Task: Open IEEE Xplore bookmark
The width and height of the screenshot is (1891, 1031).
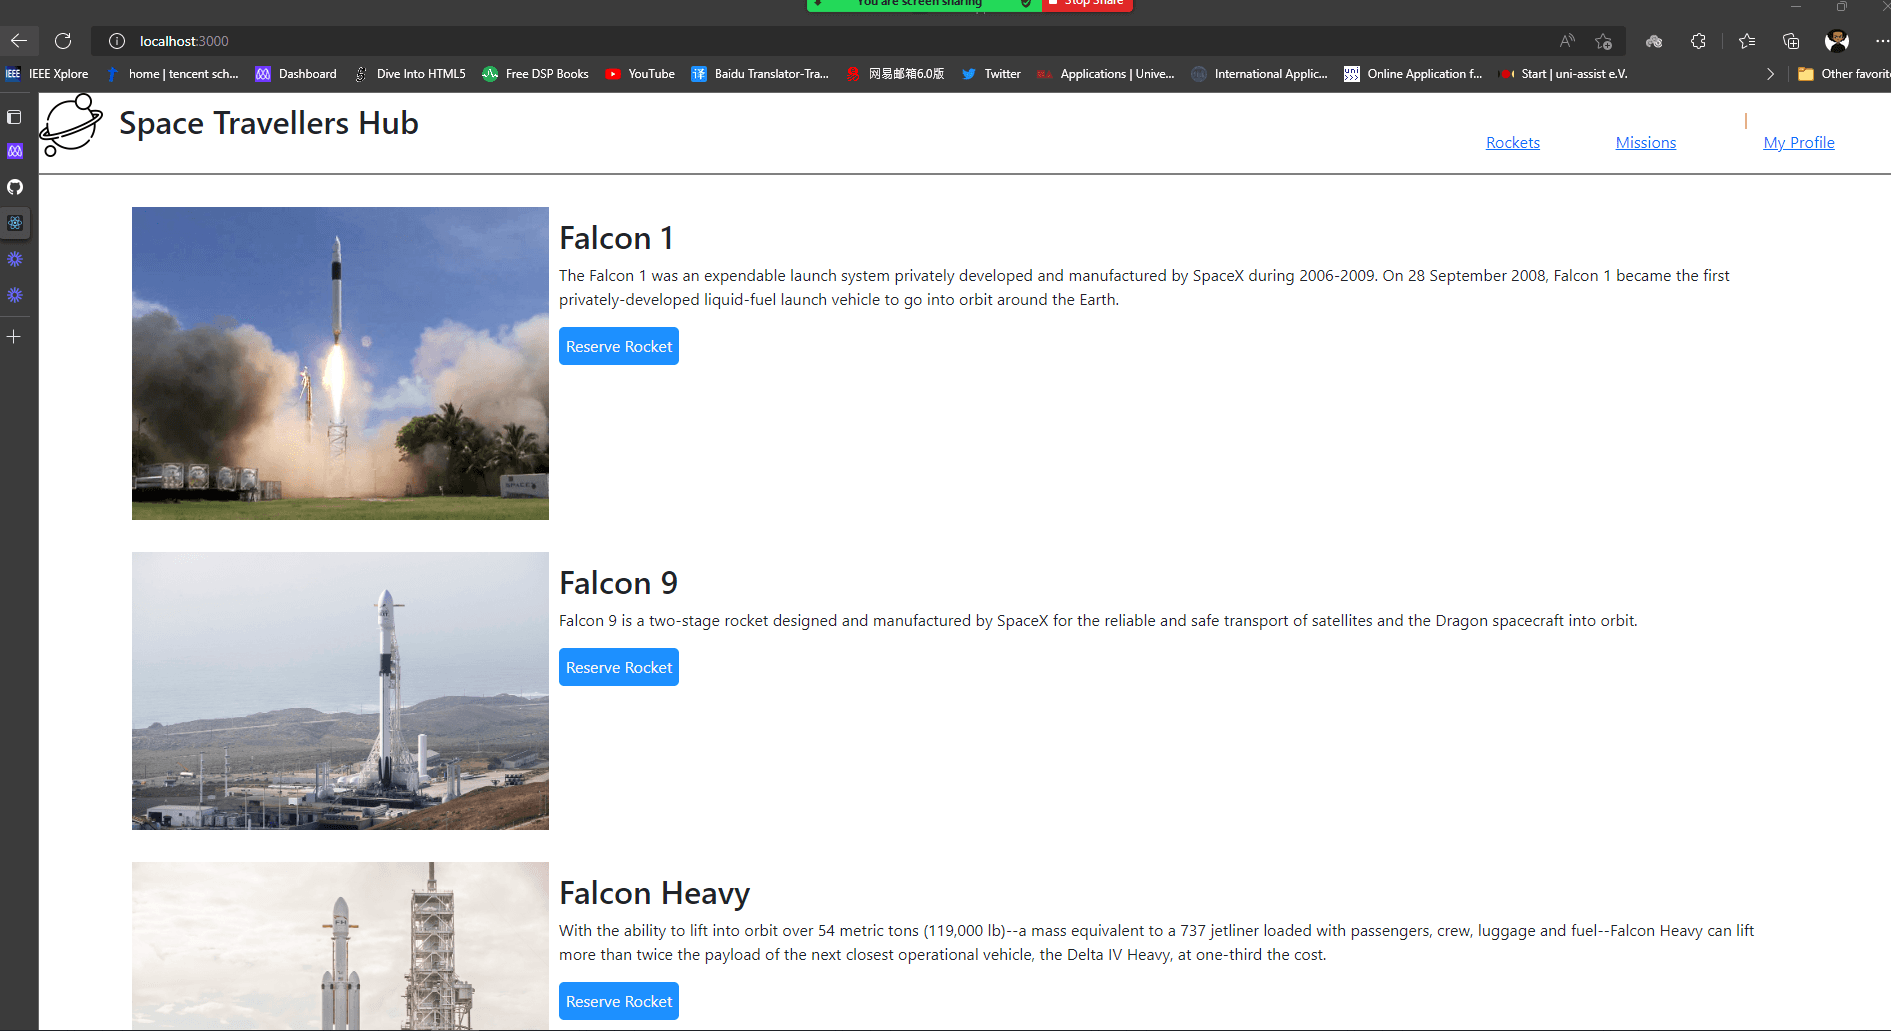Action: pyautogui.click(x=47, y=74)
